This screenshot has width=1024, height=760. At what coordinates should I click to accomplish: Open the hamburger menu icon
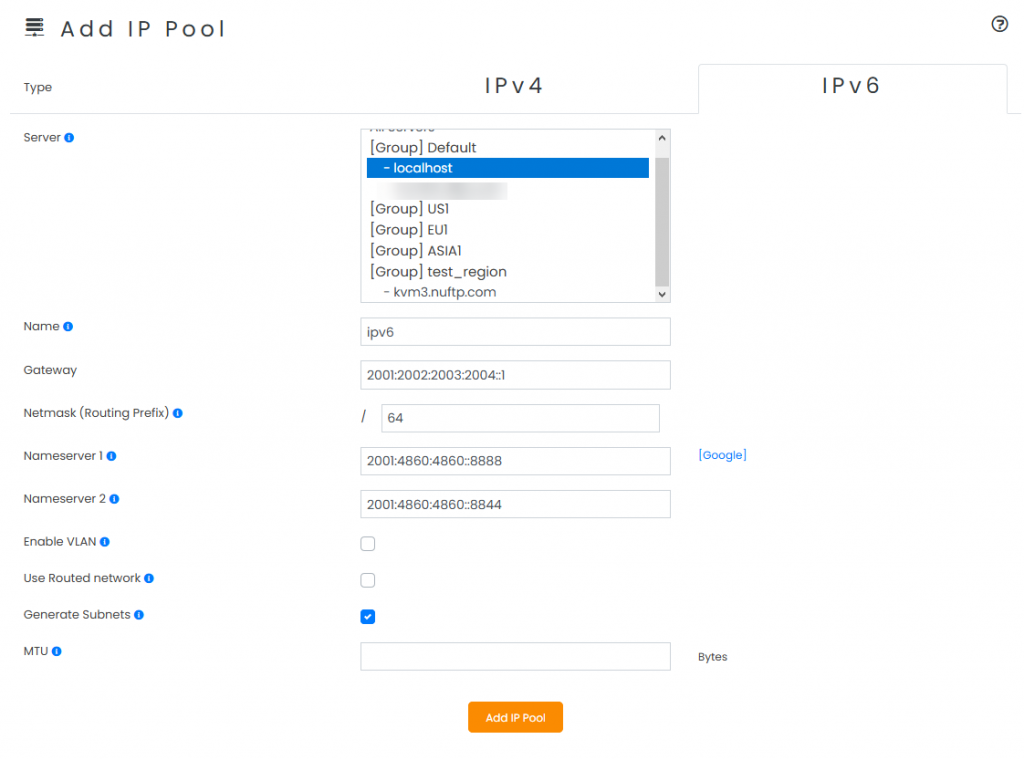click(x=33, y=26)
